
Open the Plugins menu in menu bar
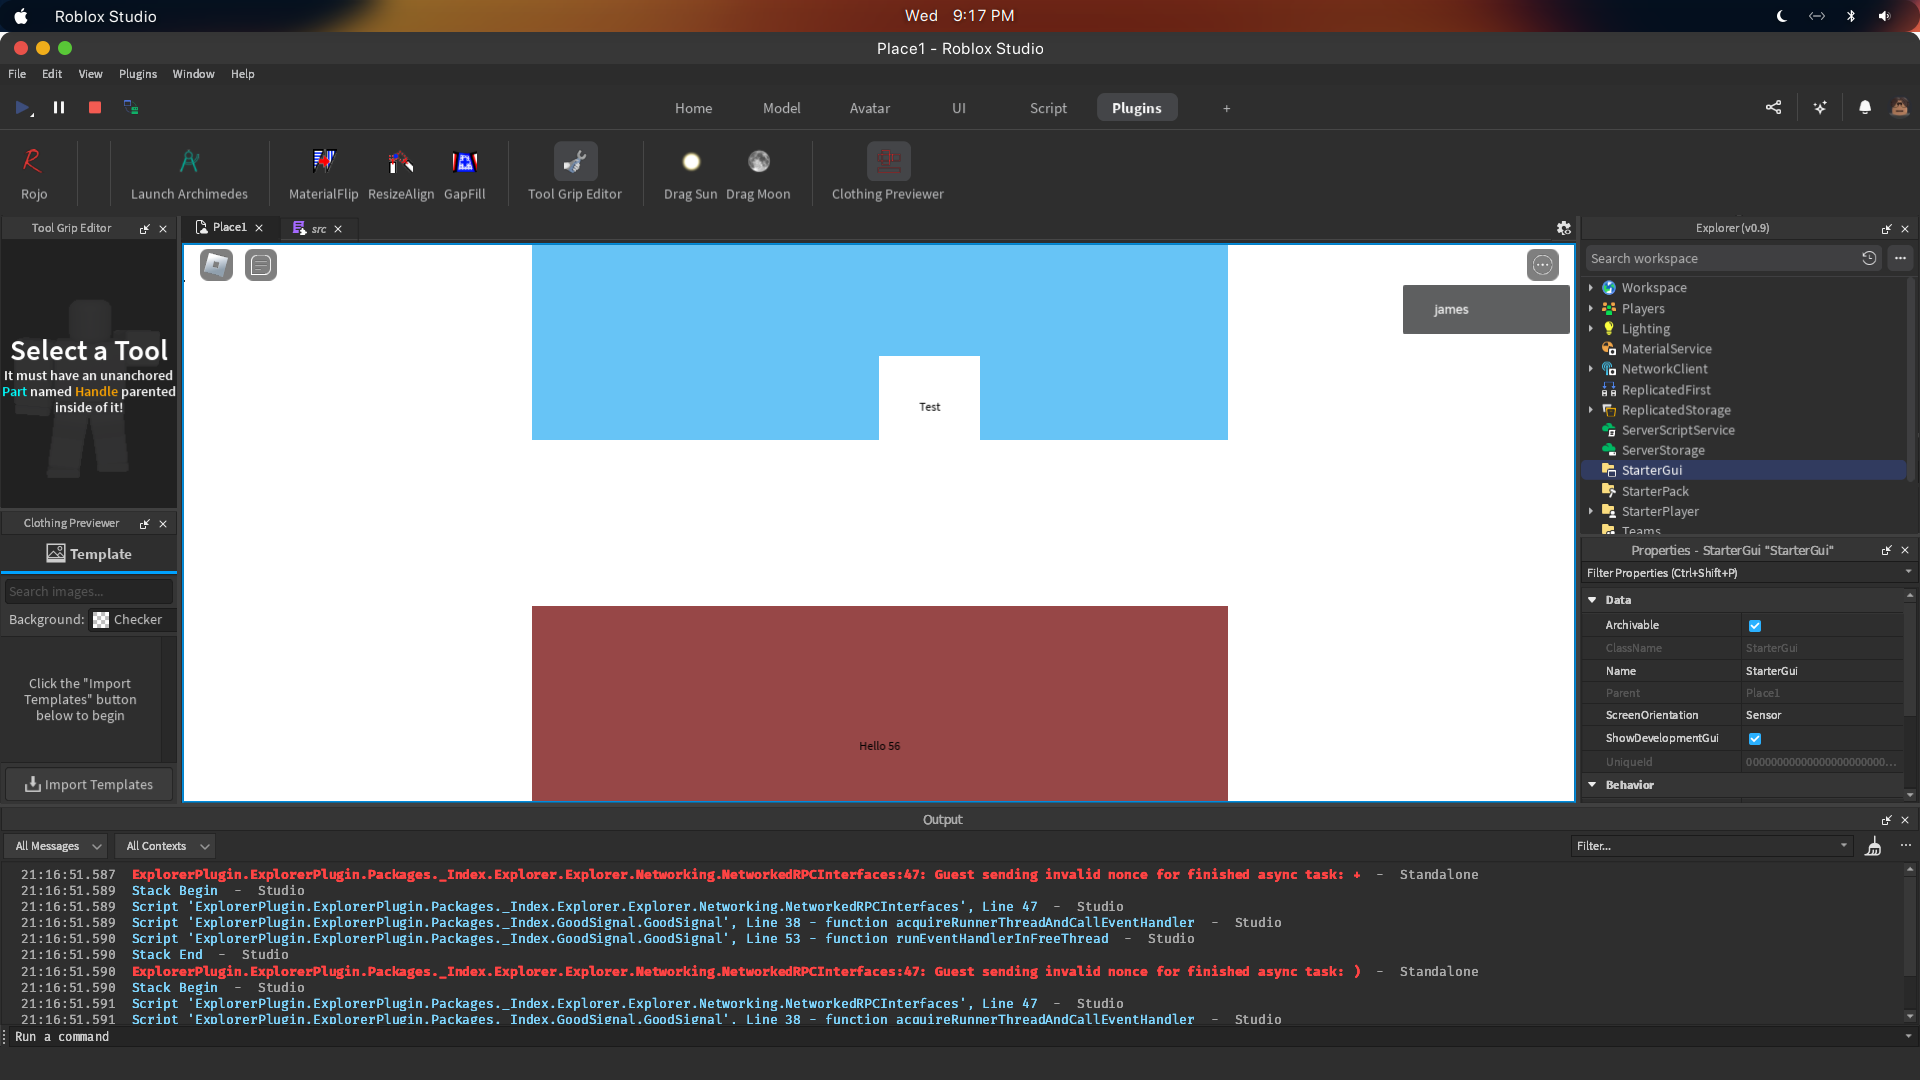pyautogui.click(x=138, y=74)
